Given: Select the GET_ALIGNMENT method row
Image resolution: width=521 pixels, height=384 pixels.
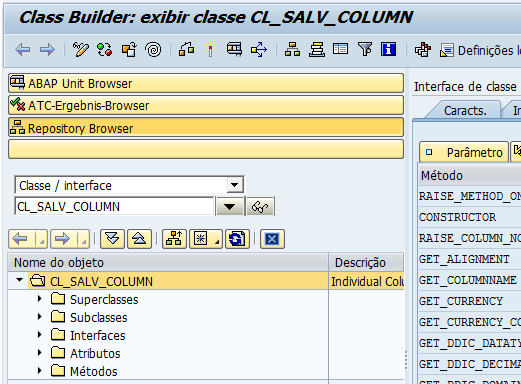Looking at the screenshot, I should point(470,259).
